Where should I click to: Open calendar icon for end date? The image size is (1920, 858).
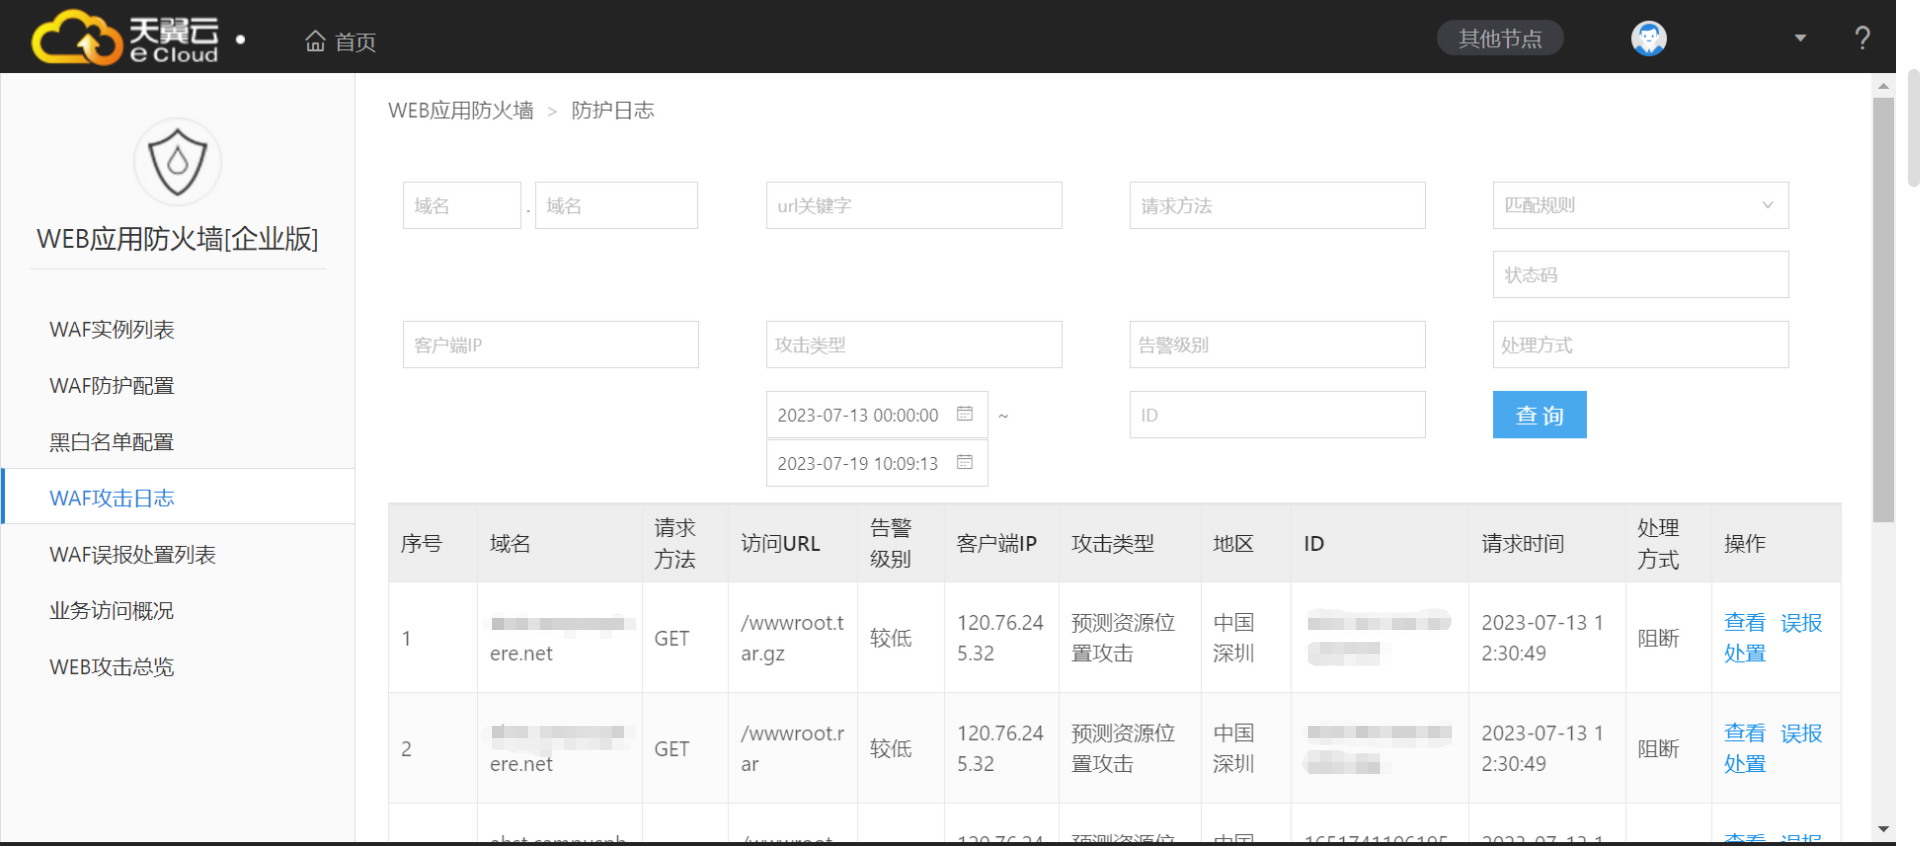point(964,462)
